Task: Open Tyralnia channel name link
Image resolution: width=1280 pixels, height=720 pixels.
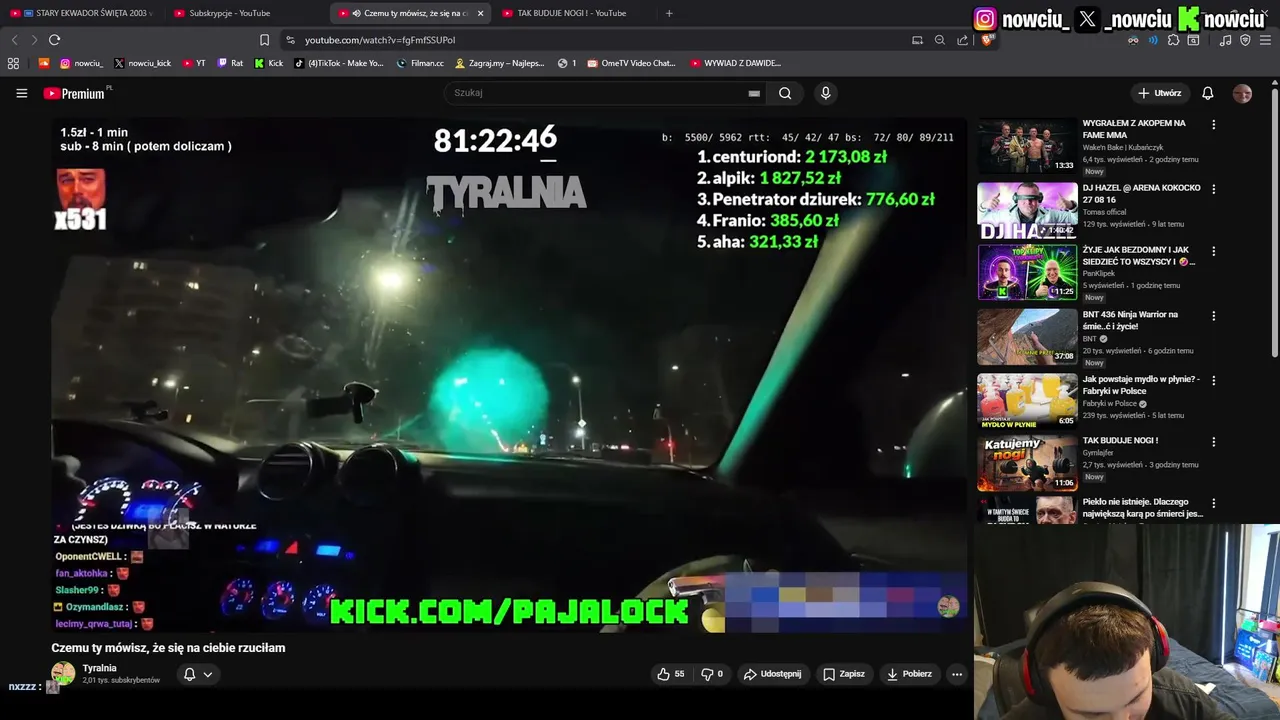Action: click(x=100, y=668)
